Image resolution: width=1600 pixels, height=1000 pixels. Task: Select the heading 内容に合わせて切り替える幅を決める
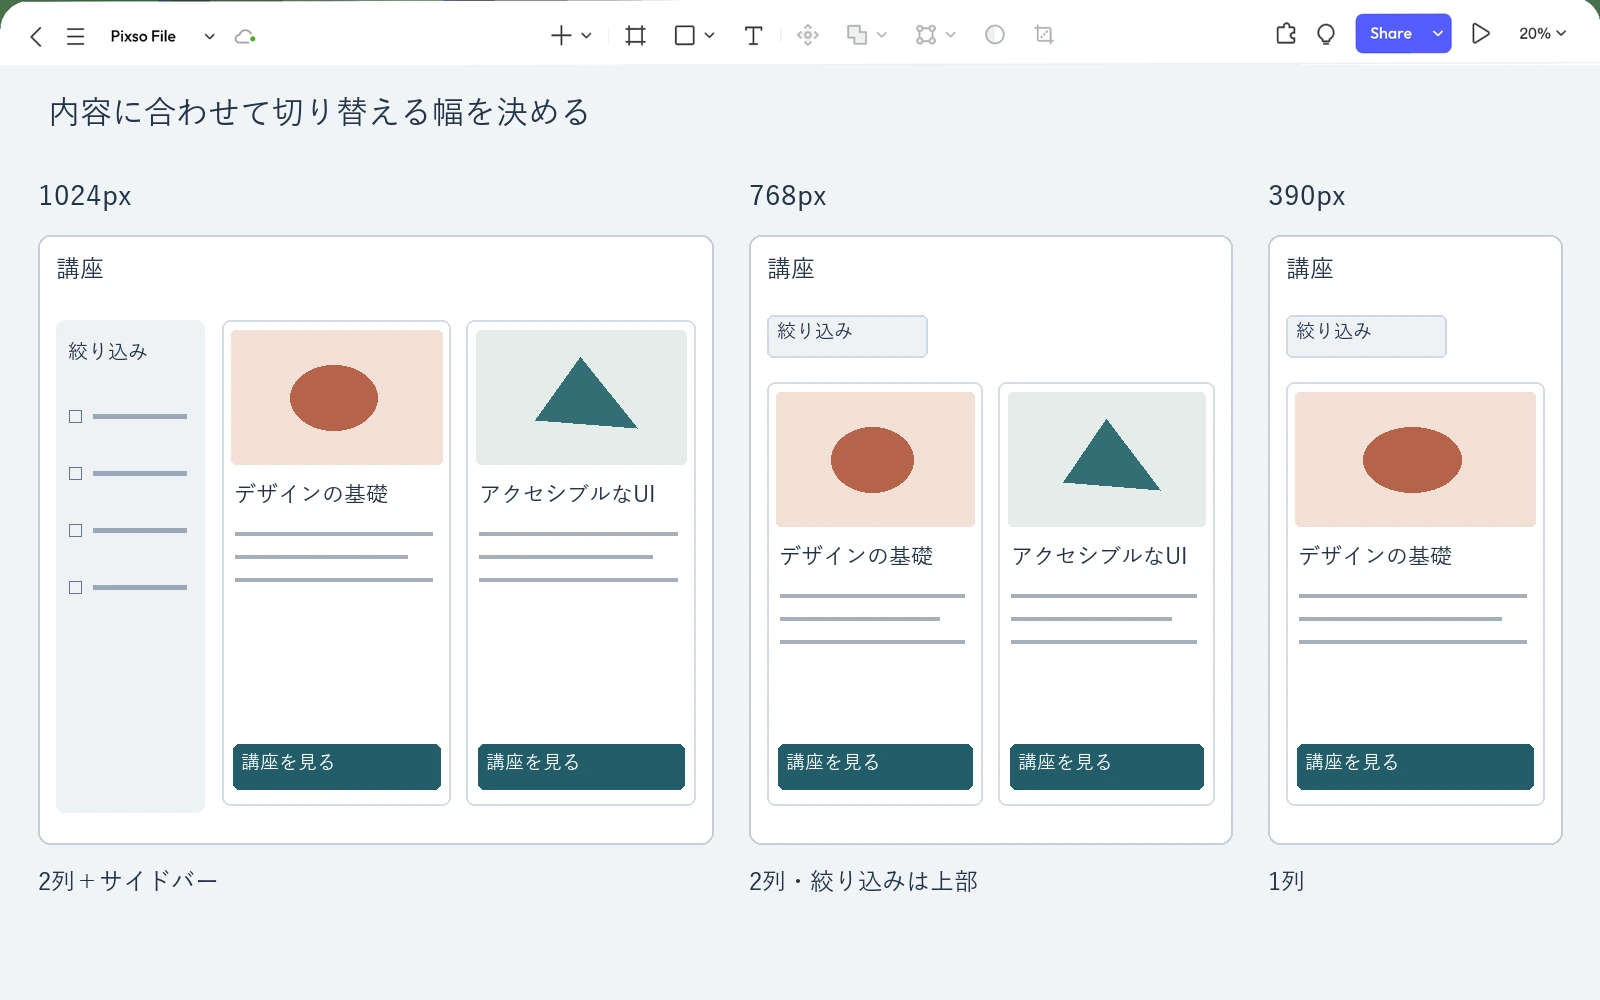[x=319, y=112]
